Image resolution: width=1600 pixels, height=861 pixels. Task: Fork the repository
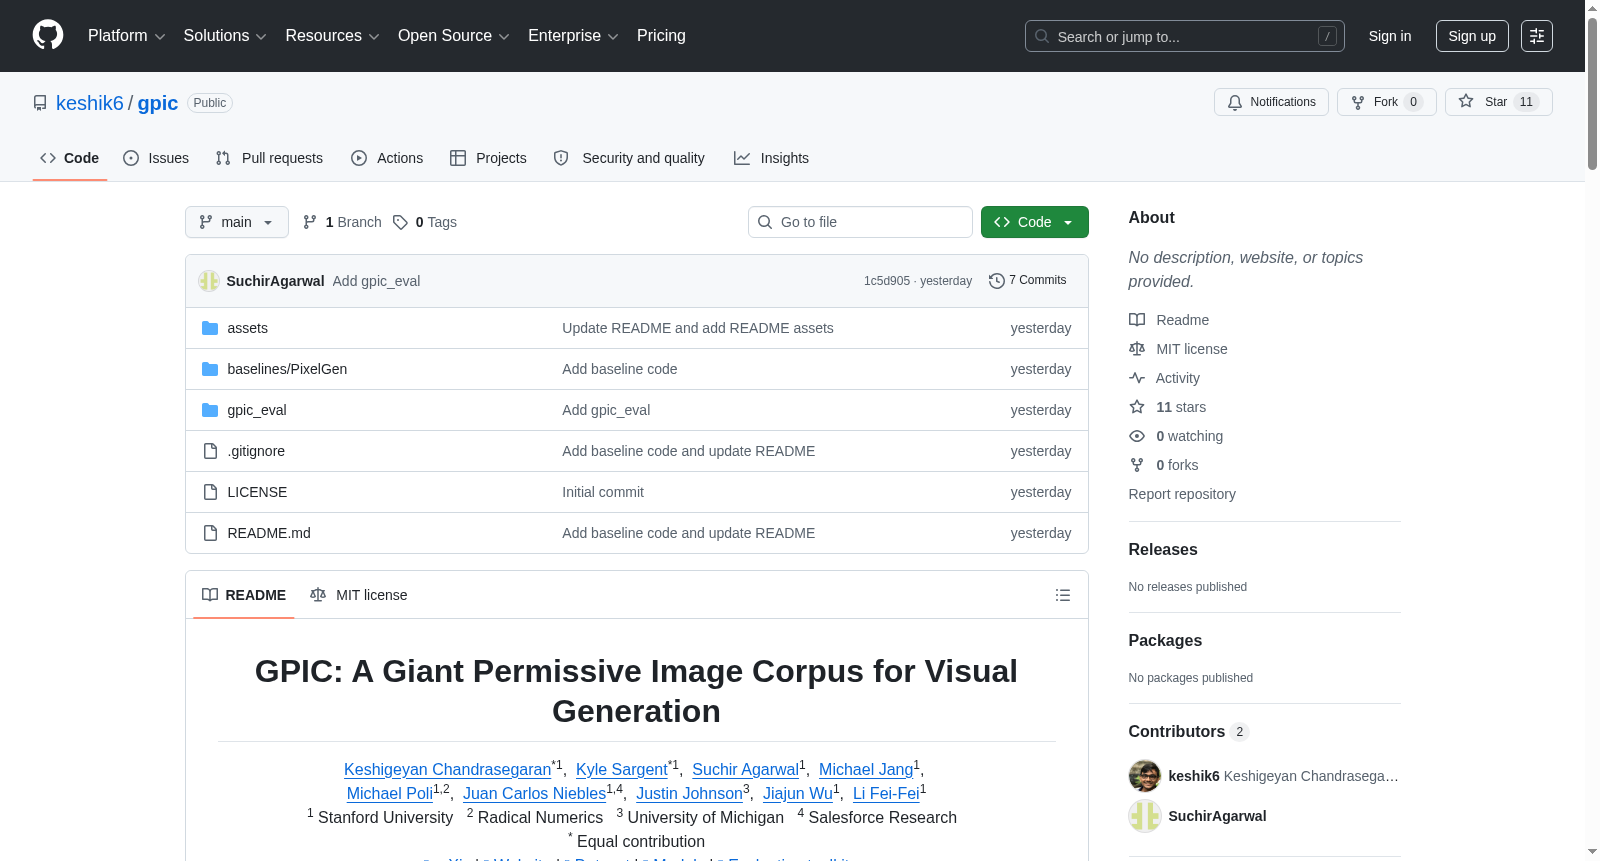coord(1386,102)
